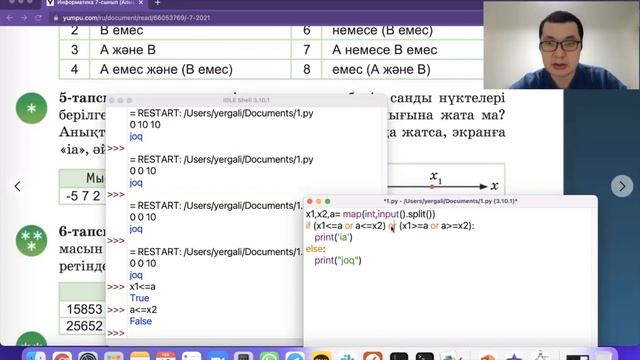Screen dimensions: 640x360
Task: Click the single-star badge for 5-тапсырма
Action: click(x=31, y=108)
